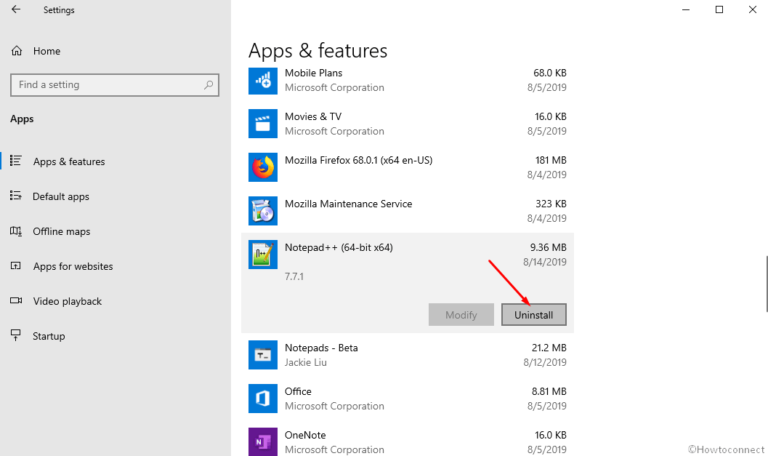Click the 323 KB maintenance service size
This screenshot has width=768, height=456.
point(551,204)
